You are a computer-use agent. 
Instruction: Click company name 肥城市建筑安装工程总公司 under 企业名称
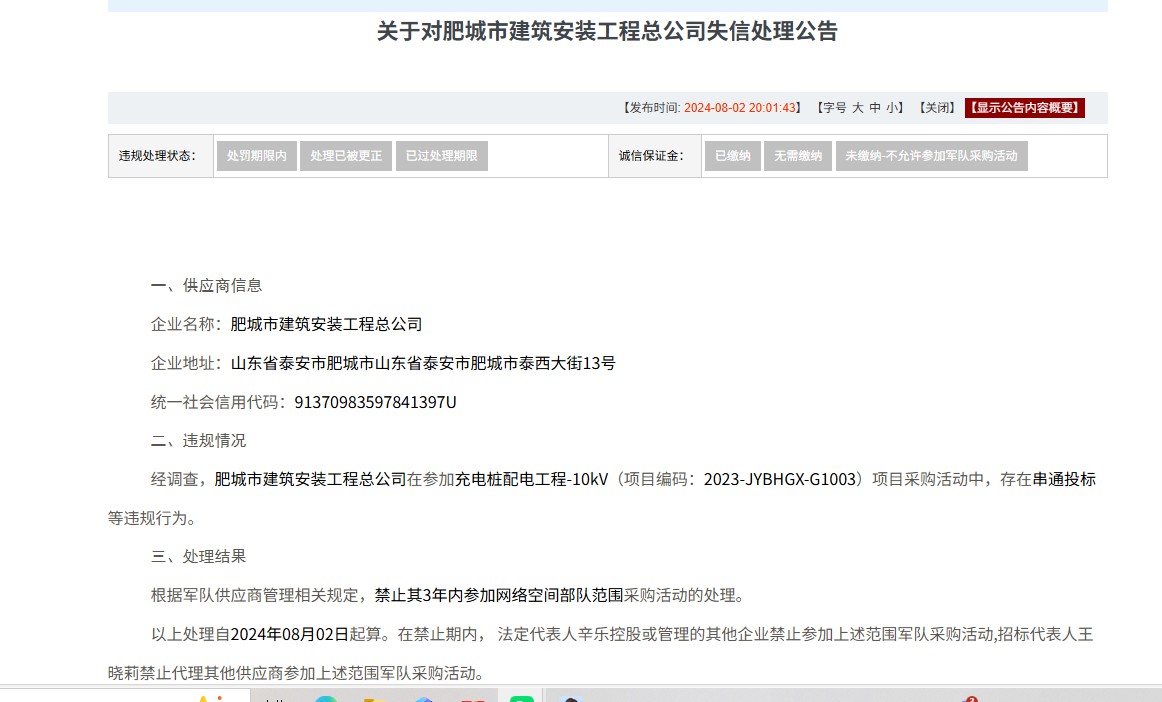click(x=326, y=324)
